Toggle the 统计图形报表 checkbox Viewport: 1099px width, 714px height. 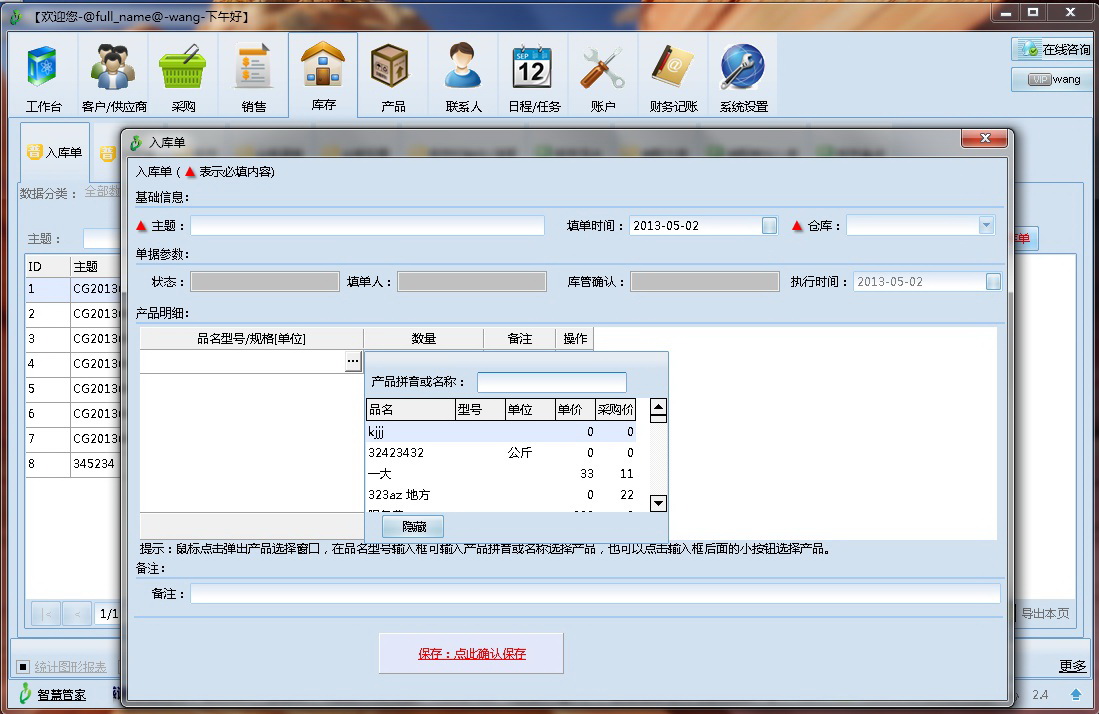[23, 667]
